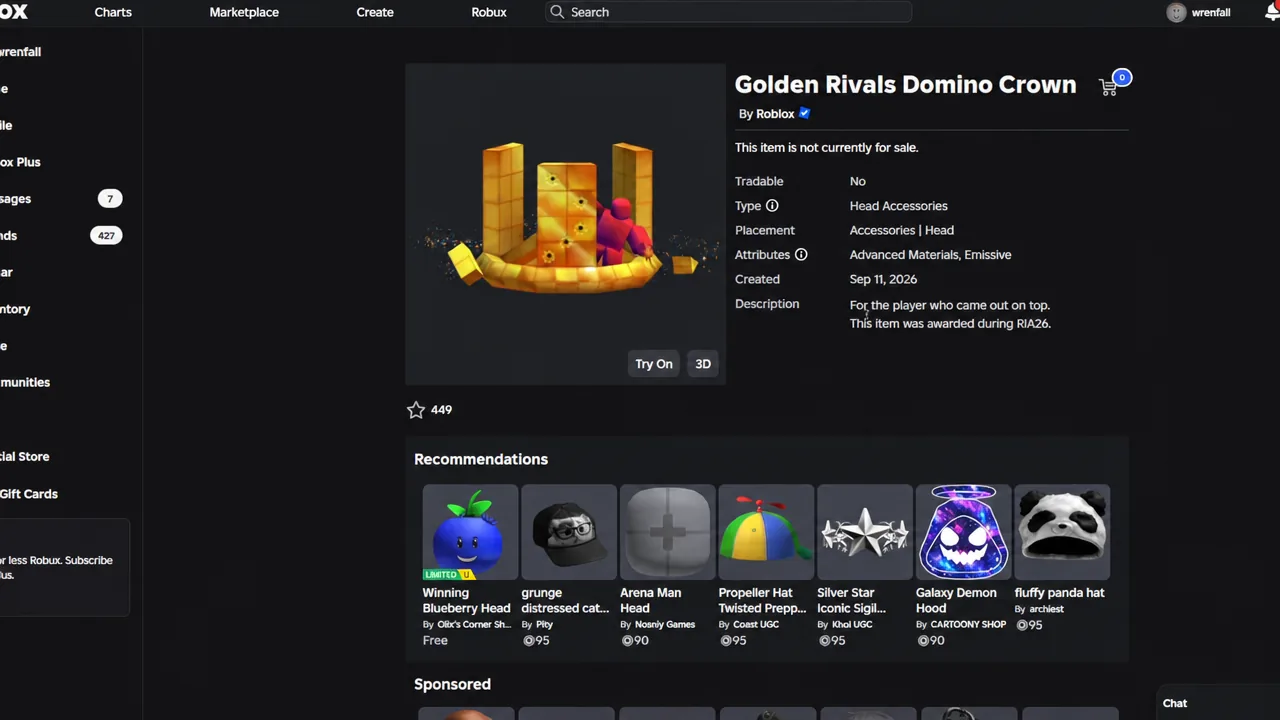Open the Roblox Plus sidebar item
This screenshot has height=720, width=1280.
(20, 162)
